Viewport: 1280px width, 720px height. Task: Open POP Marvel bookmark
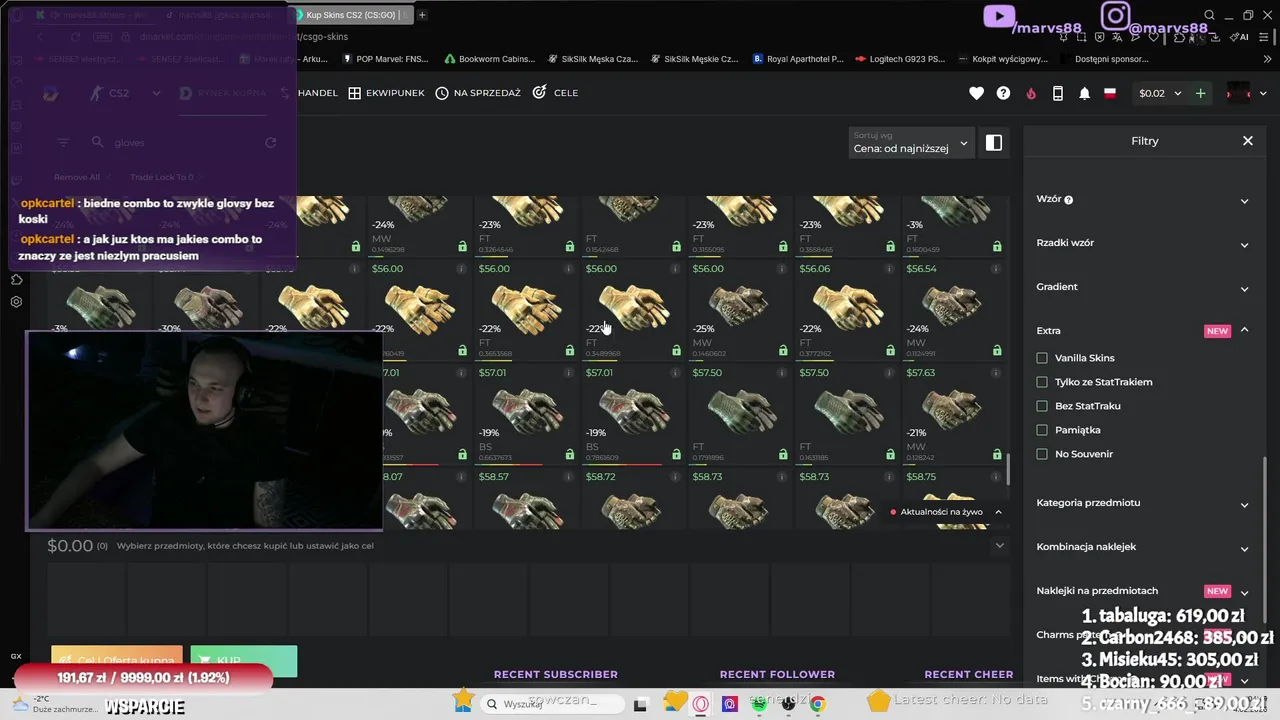point(384,59)
